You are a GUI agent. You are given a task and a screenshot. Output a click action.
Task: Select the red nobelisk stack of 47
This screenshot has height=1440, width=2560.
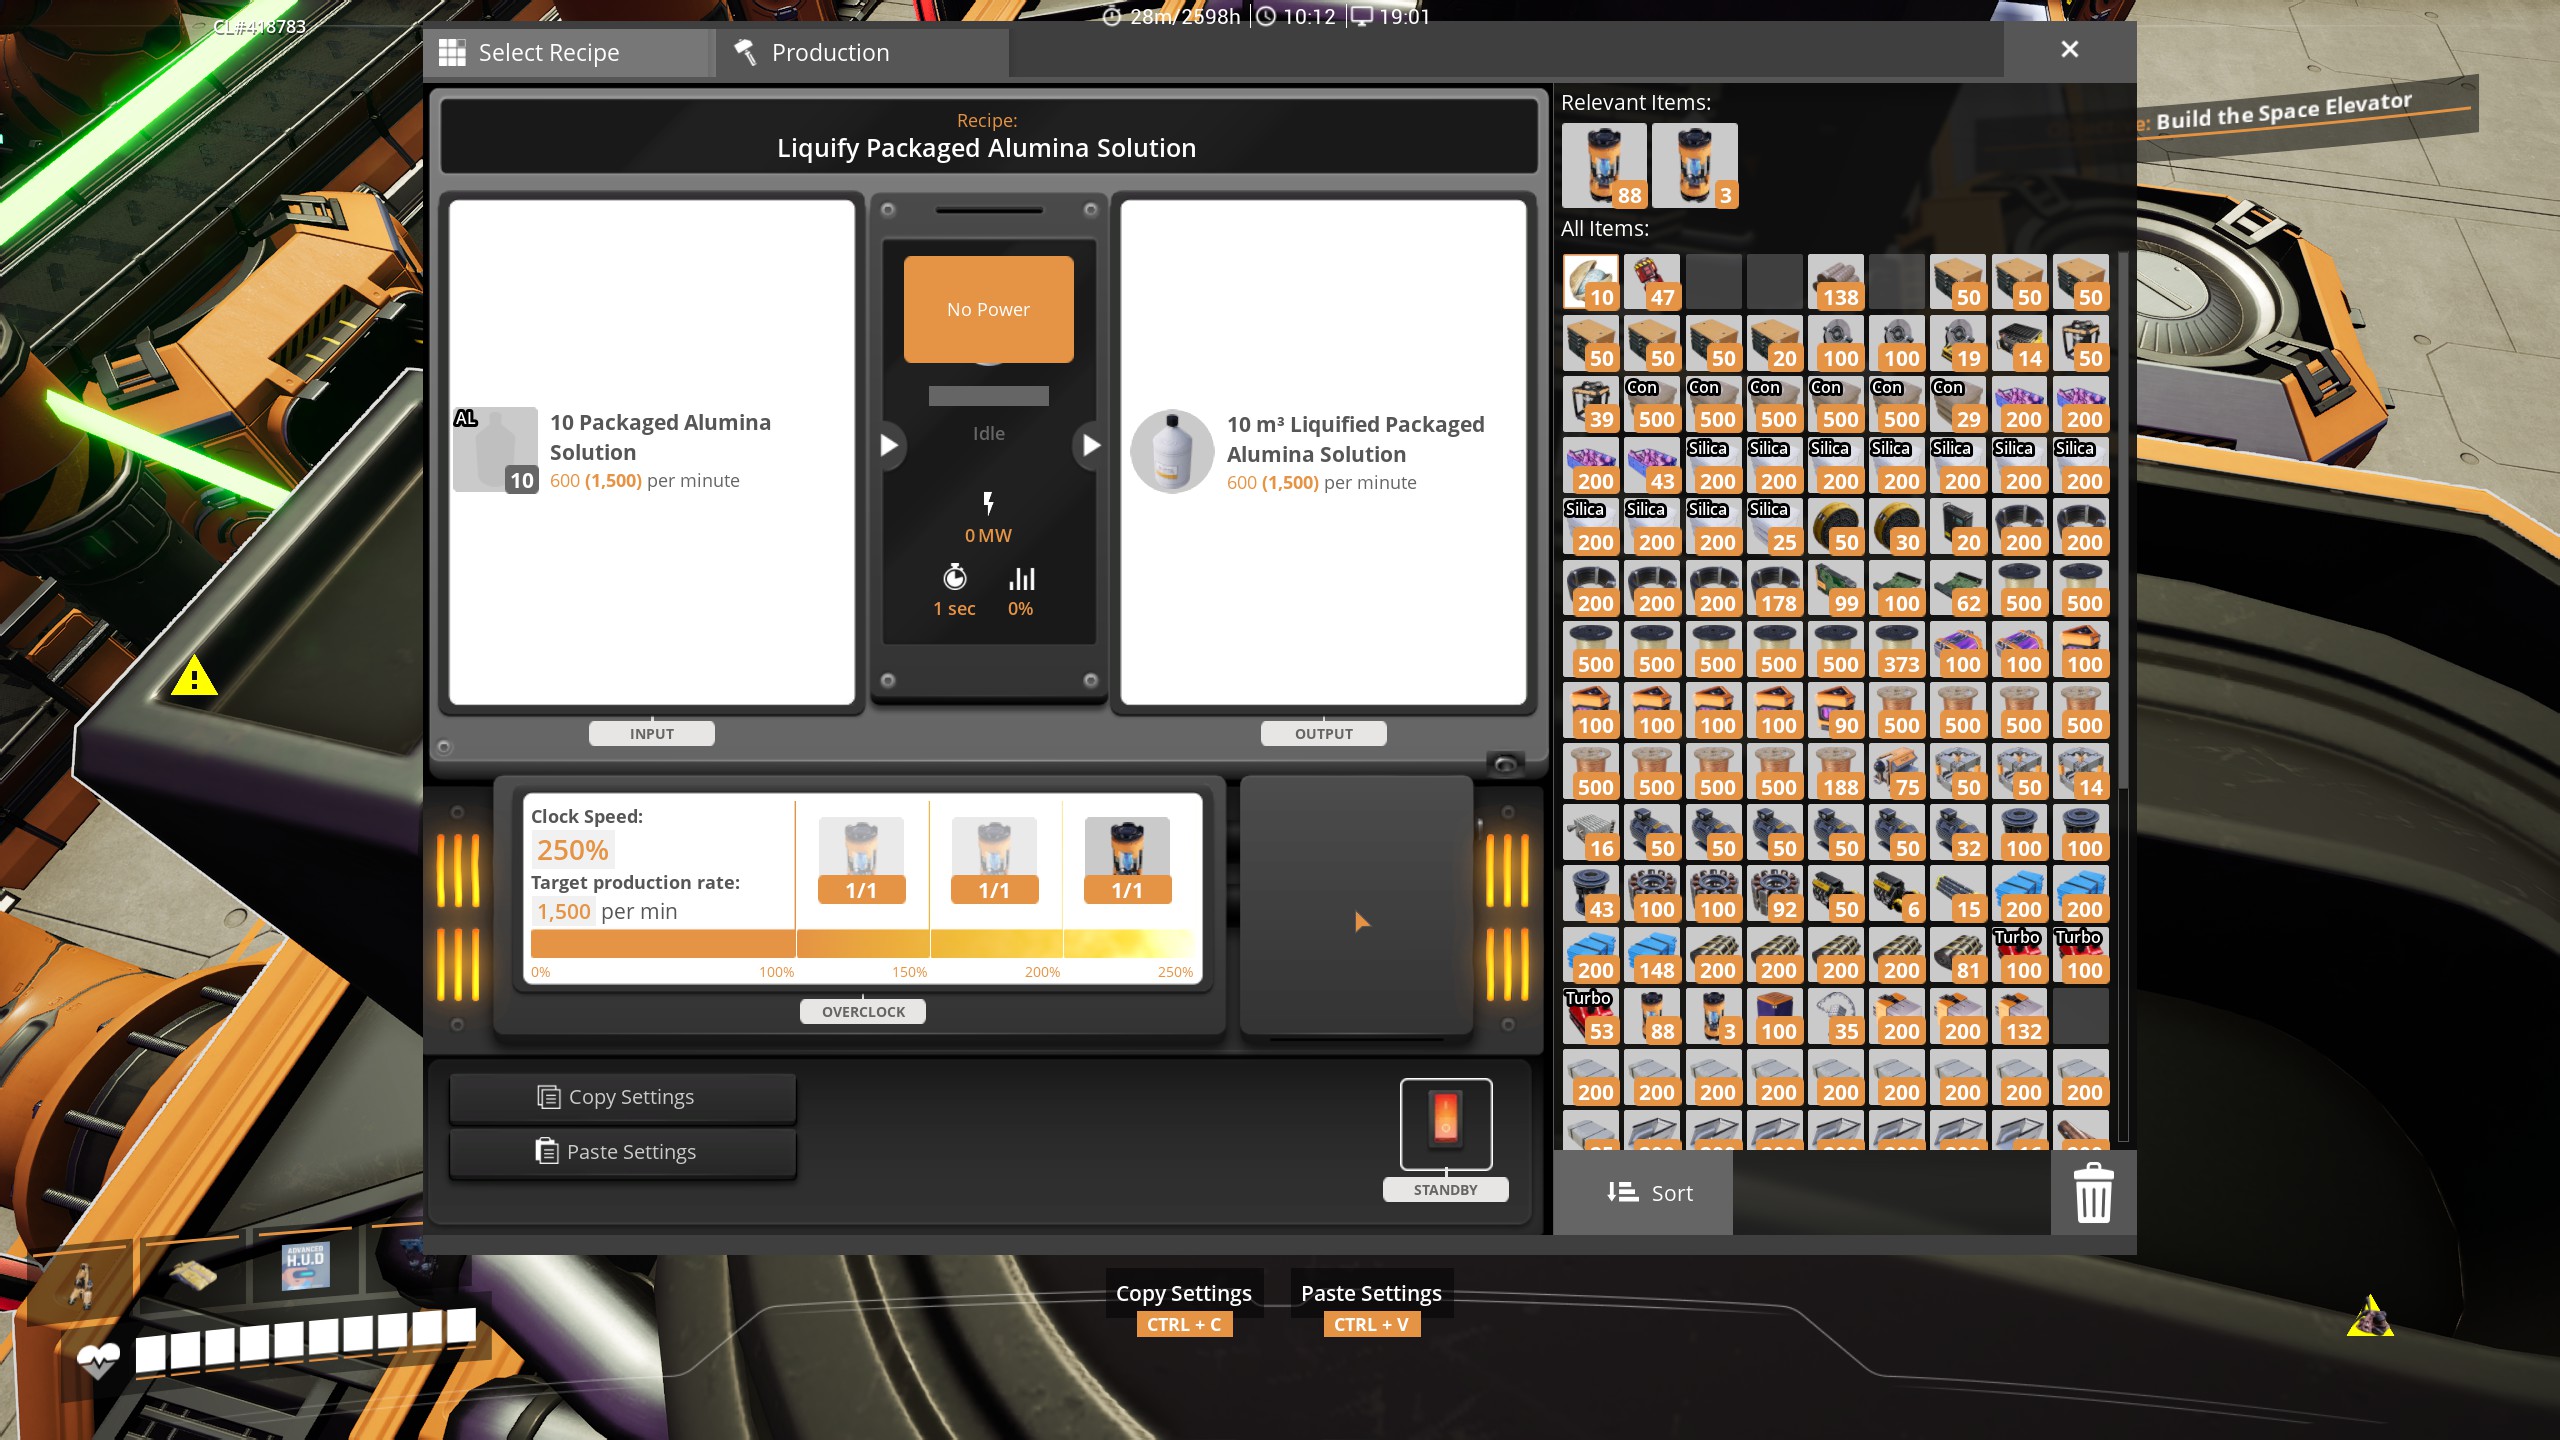point(1652,282)
